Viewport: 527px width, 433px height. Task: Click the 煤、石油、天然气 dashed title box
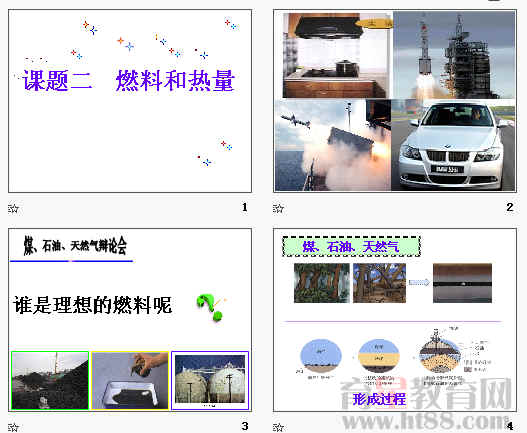[351, 246]
